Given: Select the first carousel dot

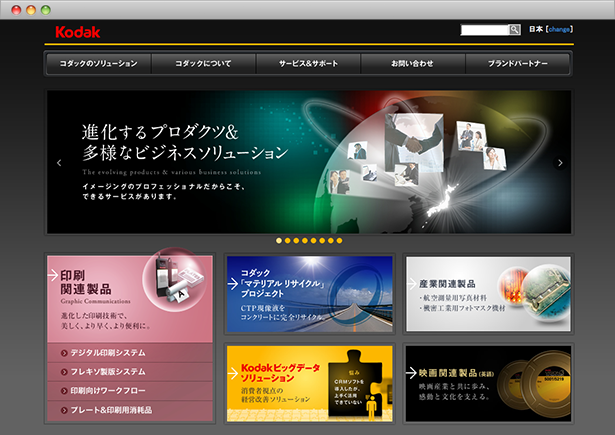Looking at the screenshot, I should click(x=279, y=240).
